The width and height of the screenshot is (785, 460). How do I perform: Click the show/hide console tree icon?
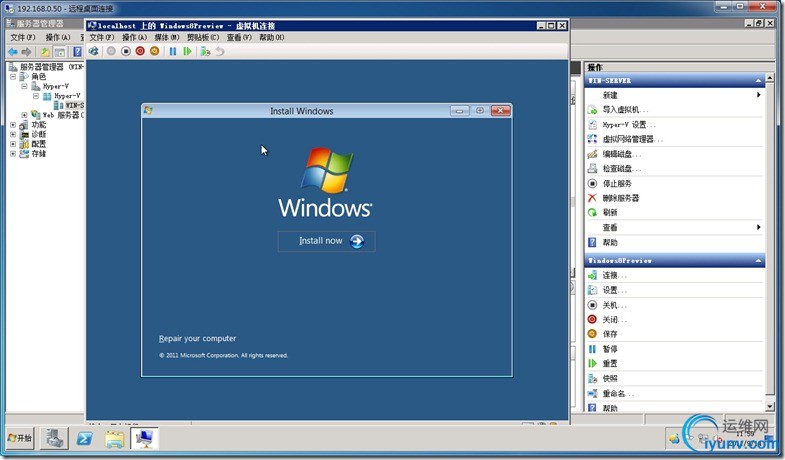(60, 52)
